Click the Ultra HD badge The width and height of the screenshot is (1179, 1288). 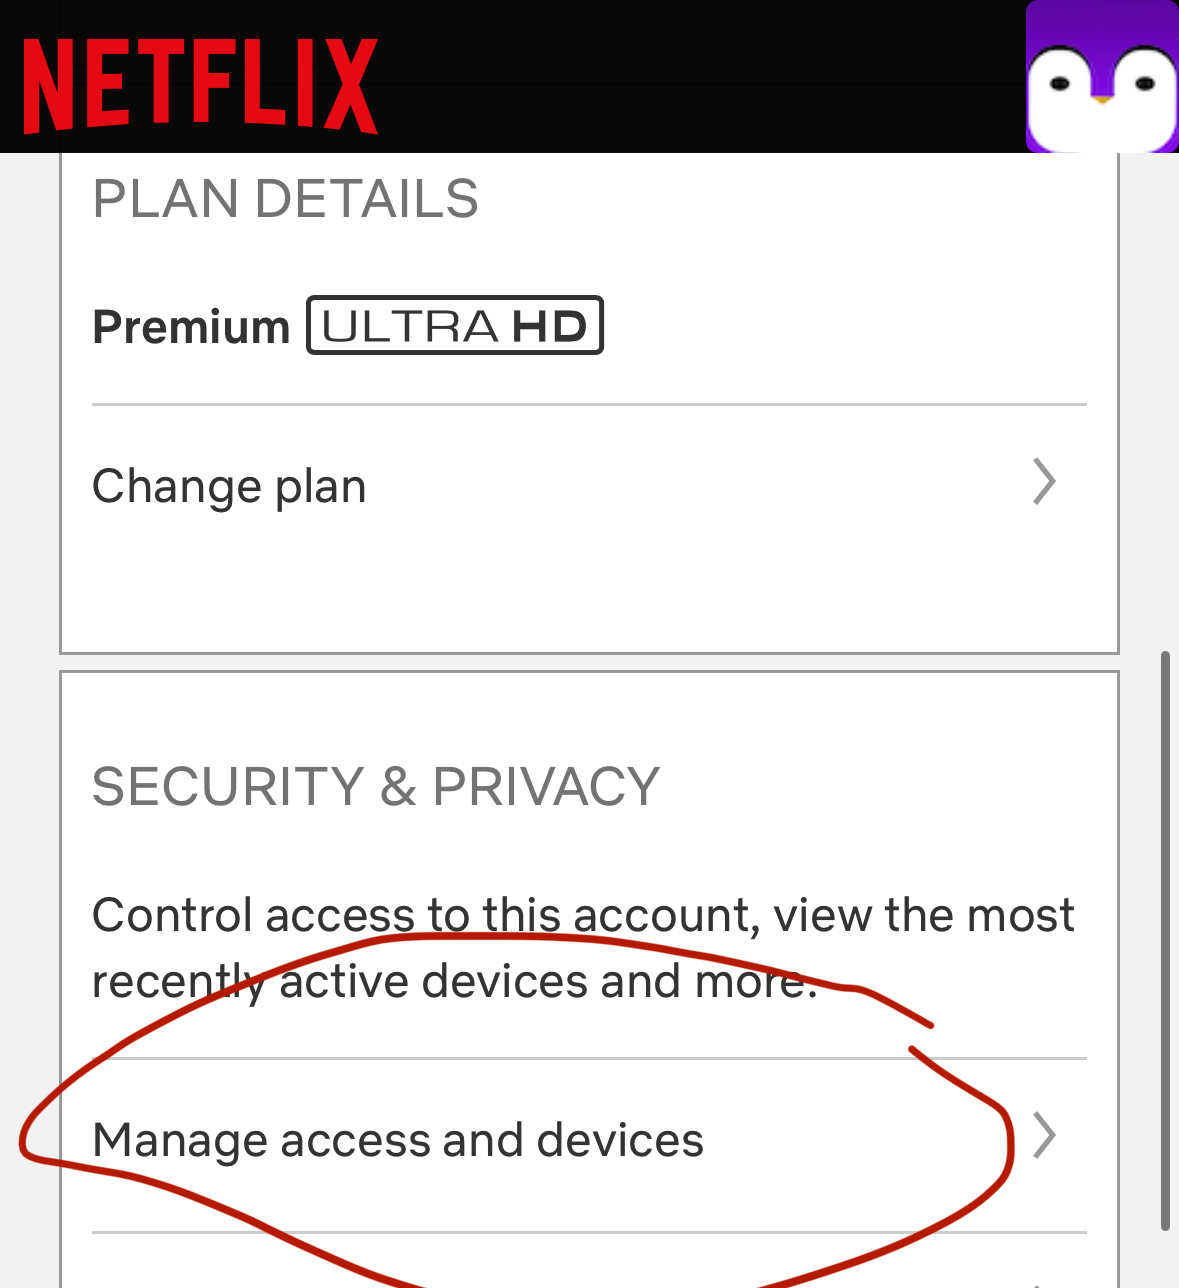click(x=455, y=326)
